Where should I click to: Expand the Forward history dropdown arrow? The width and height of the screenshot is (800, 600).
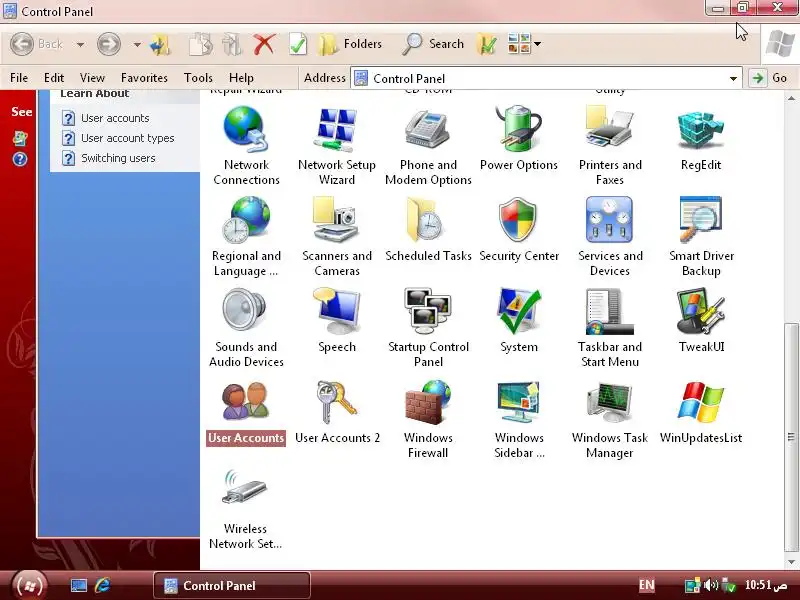[137, 45]
